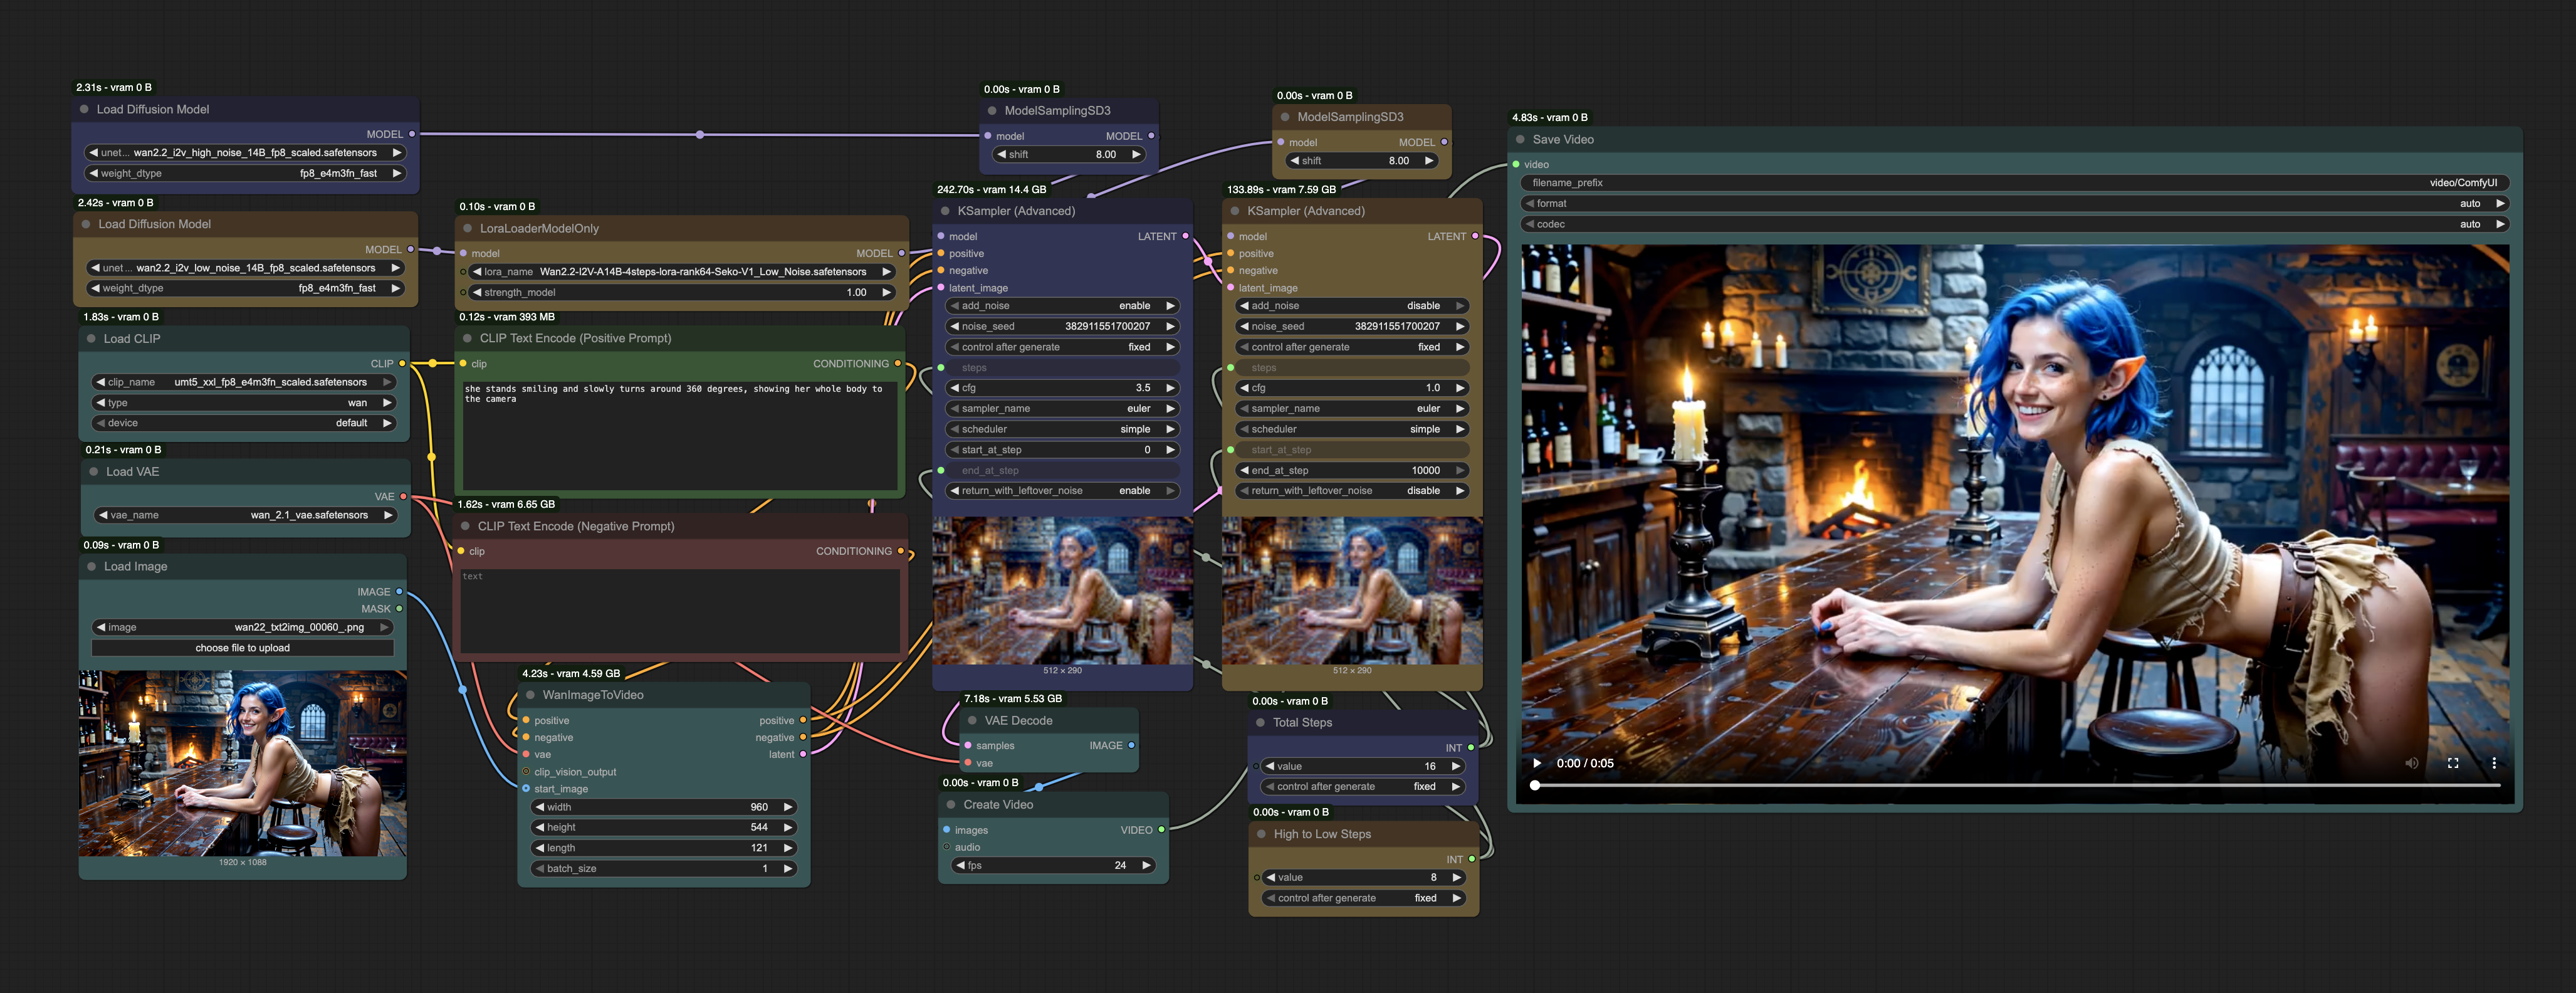Collapse the Load Diffusion Model high noise node dot
This screenshot has height=993, width=2576.
click(83, 110)
